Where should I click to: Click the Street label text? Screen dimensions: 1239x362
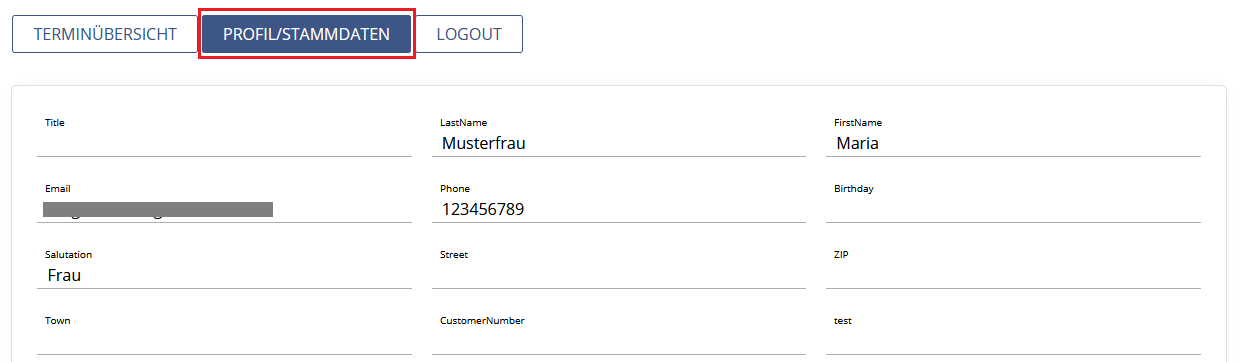click(454, 255)
